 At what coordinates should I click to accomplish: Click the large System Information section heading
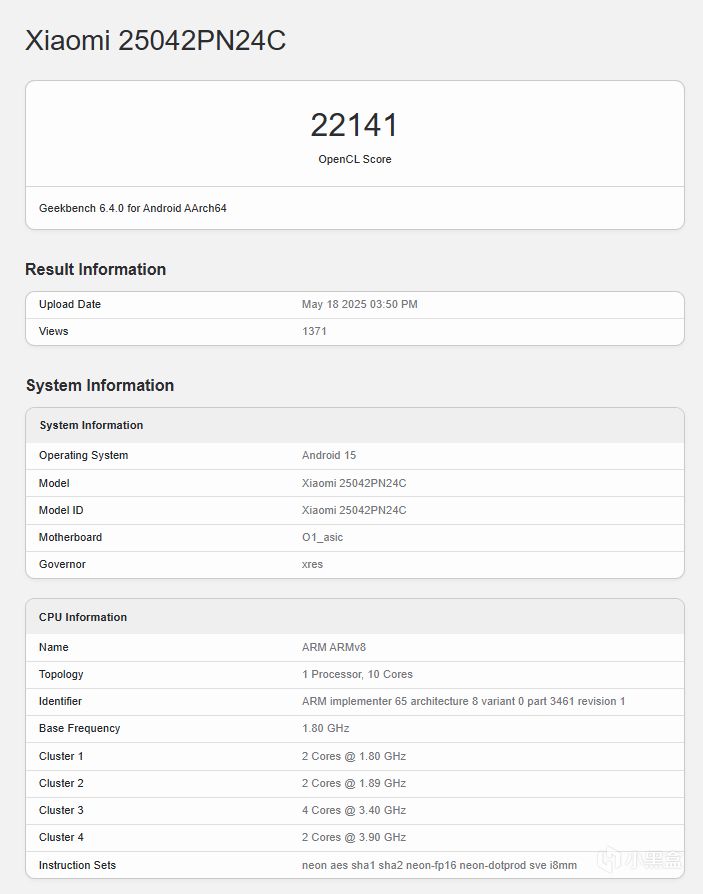click(100, 385)
